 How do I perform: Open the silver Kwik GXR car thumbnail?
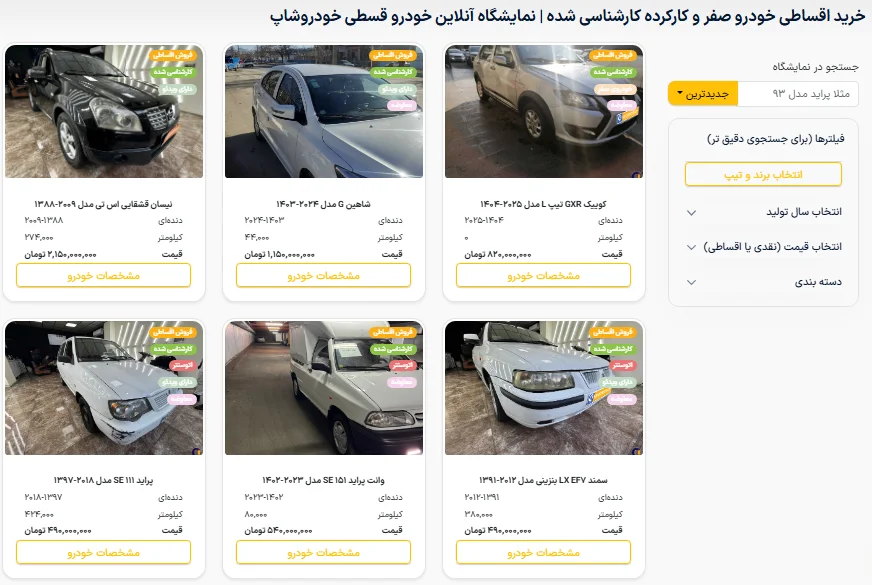[543, 111]
